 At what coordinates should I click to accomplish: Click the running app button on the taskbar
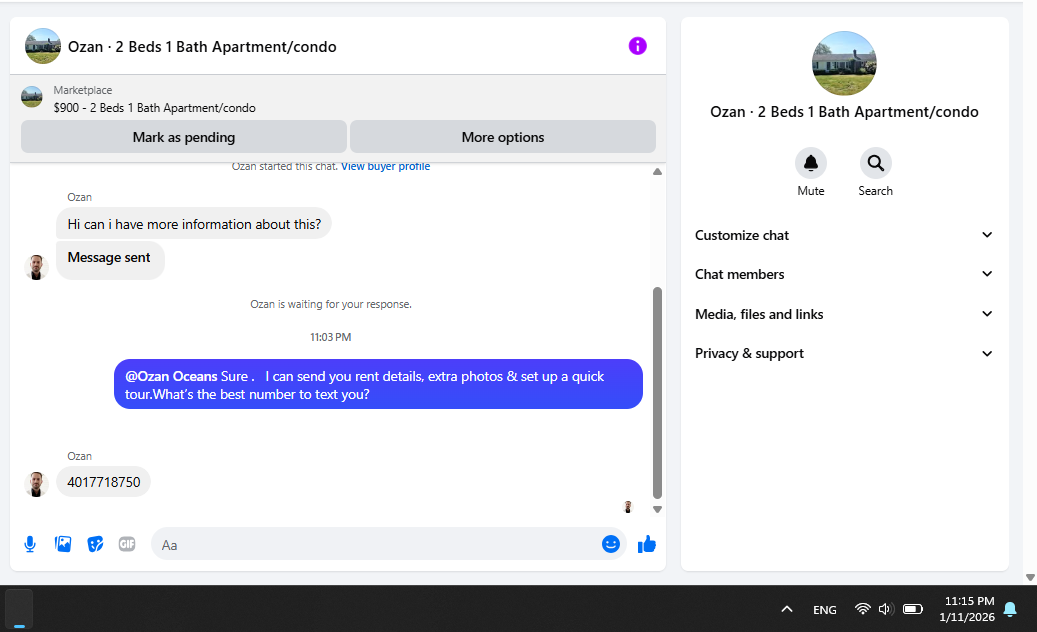point(19,608)
